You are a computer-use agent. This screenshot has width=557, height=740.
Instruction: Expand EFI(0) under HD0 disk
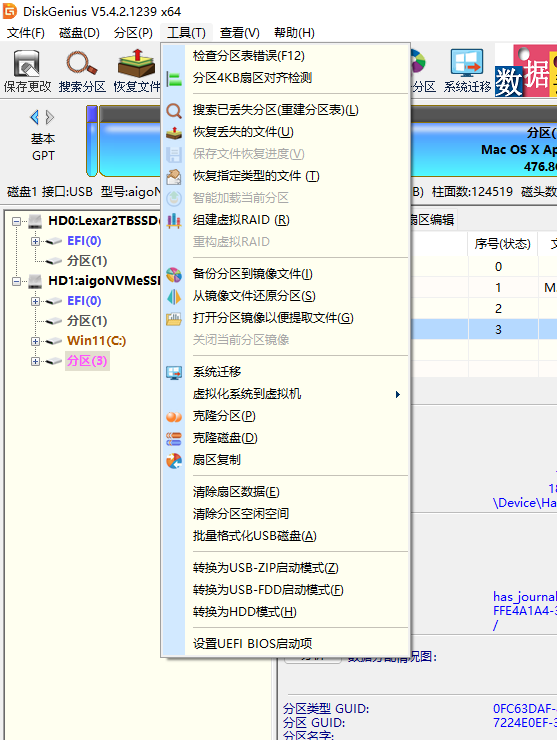[35, 241]
